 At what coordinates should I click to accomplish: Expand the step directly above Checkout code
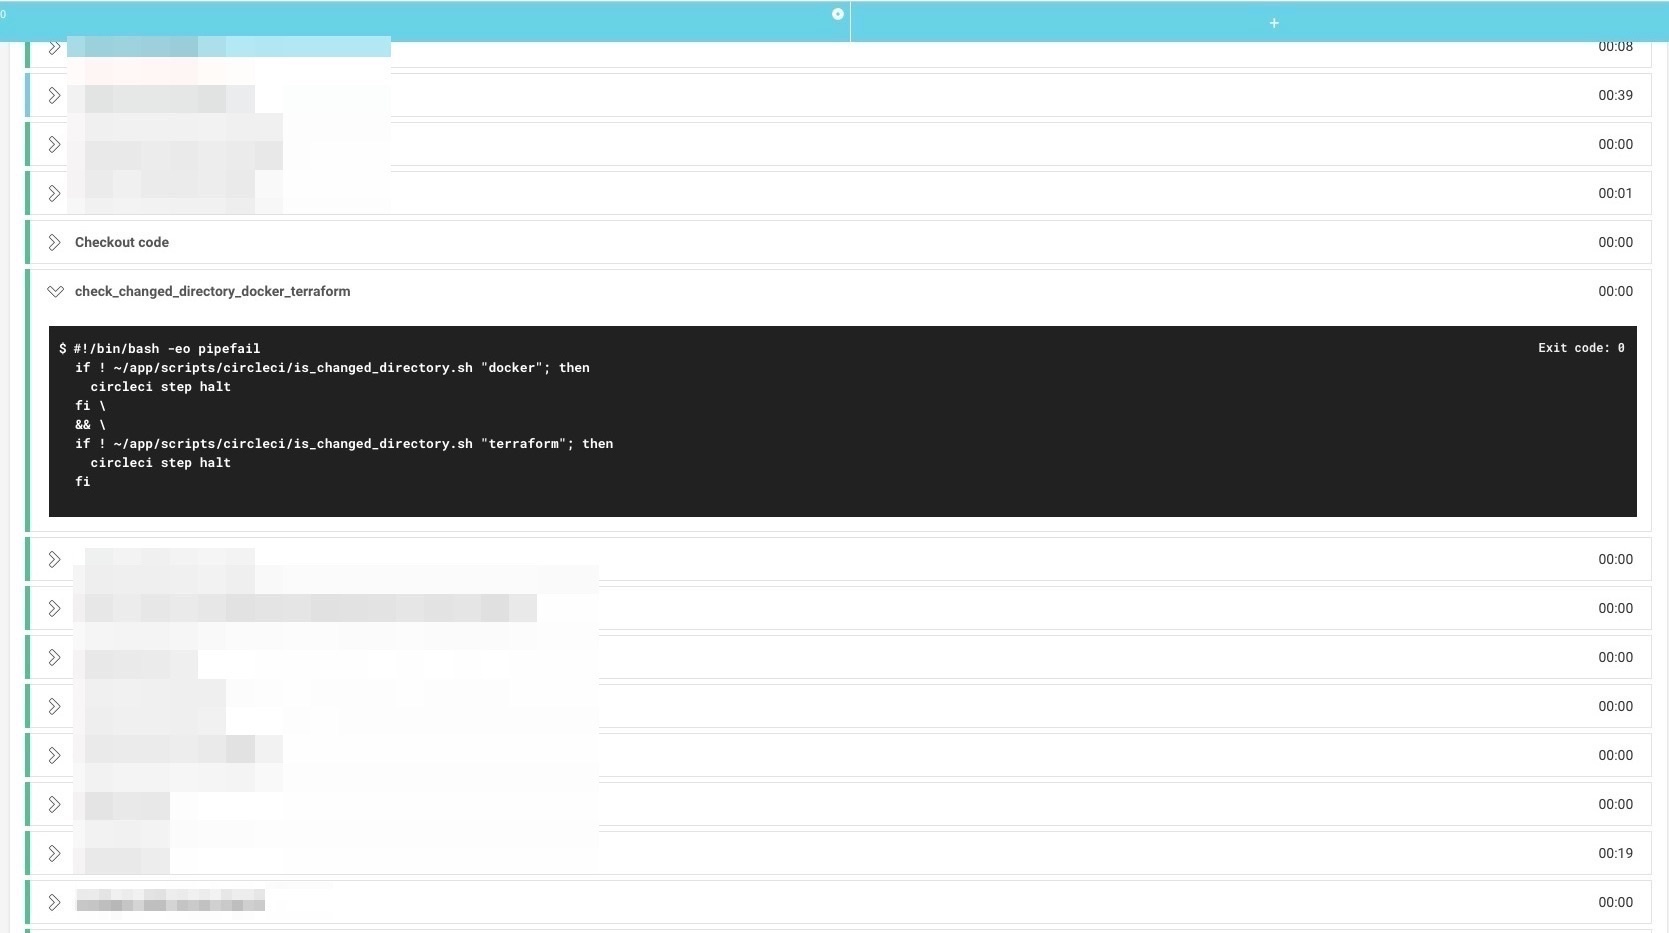tap(55, 194)
